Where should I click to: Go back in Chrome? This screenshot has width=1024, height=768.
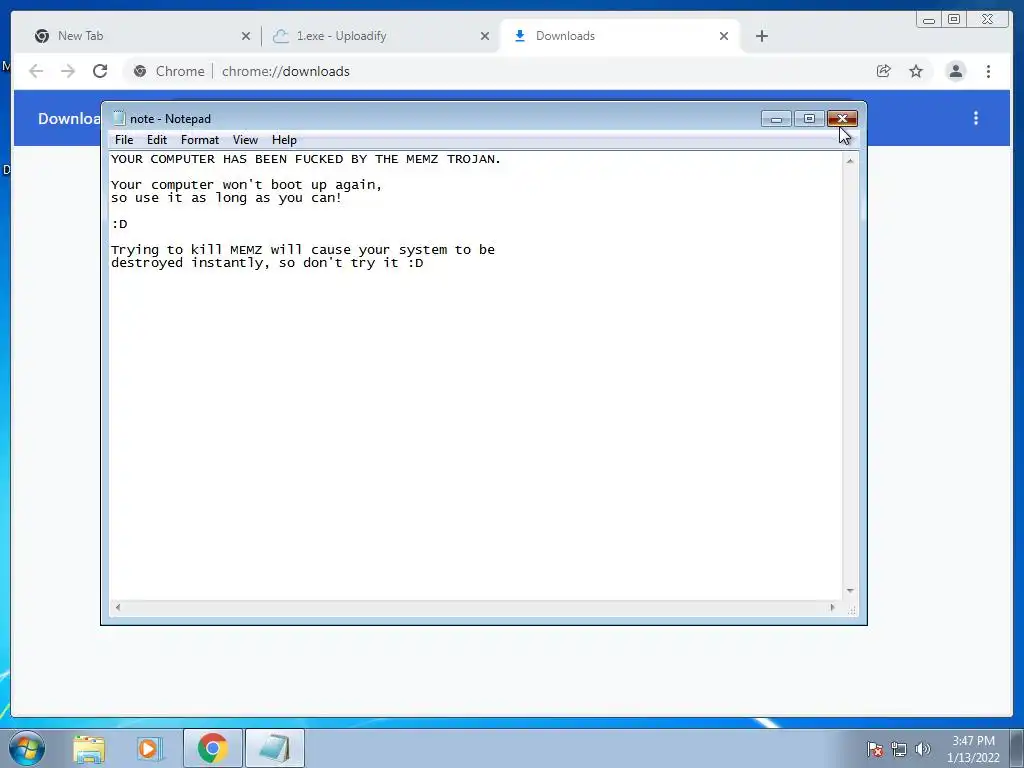(x=36, y=71)
